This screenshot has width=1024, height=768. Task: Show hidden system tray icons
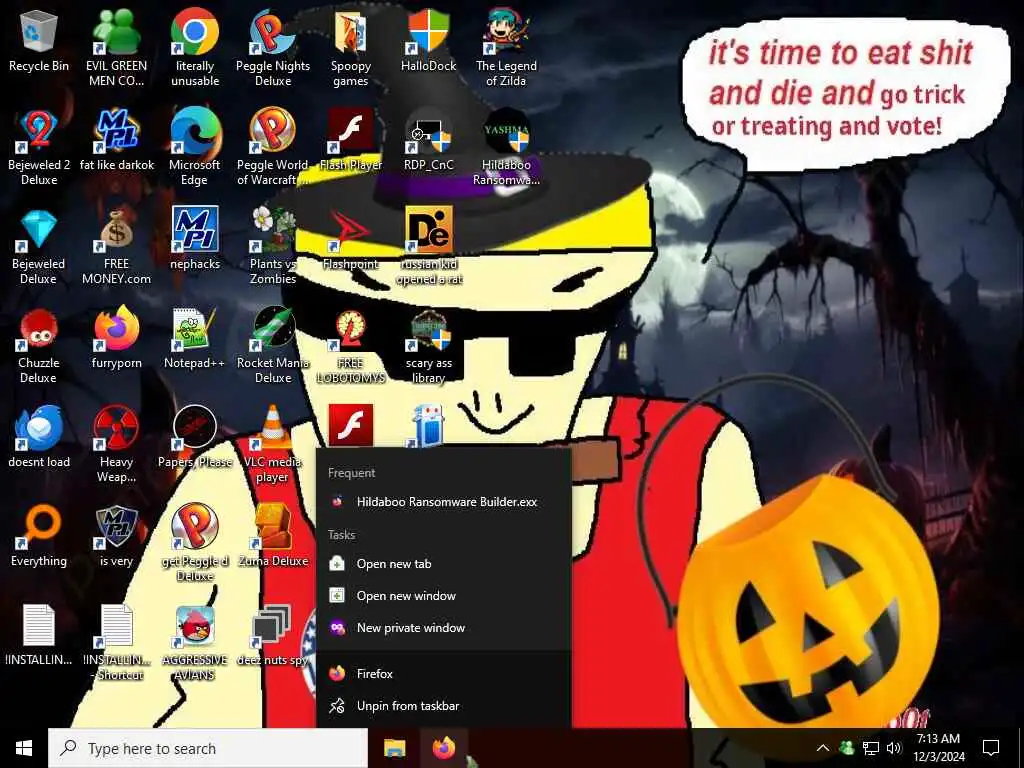point(823,748)
